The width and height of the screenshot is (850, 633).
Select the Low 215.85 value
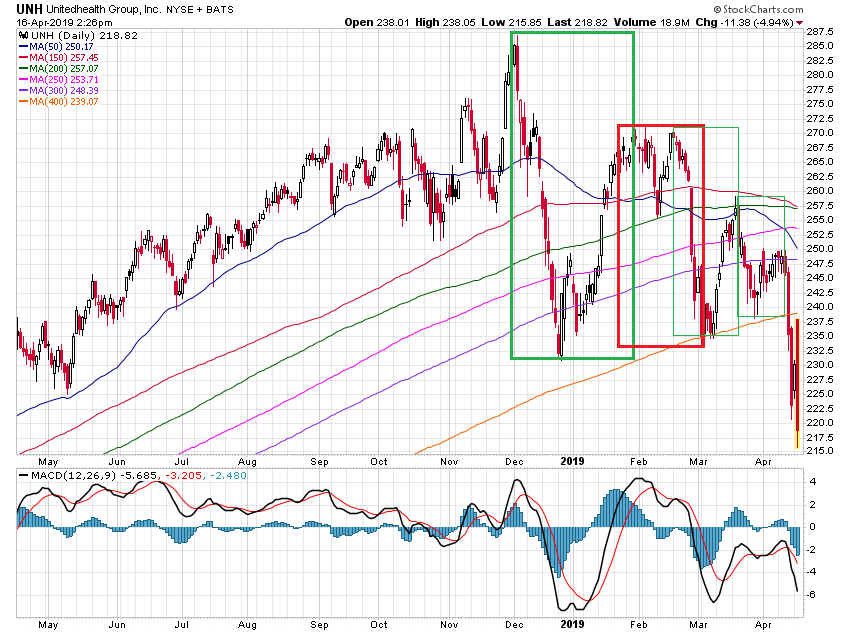(511, 22)
